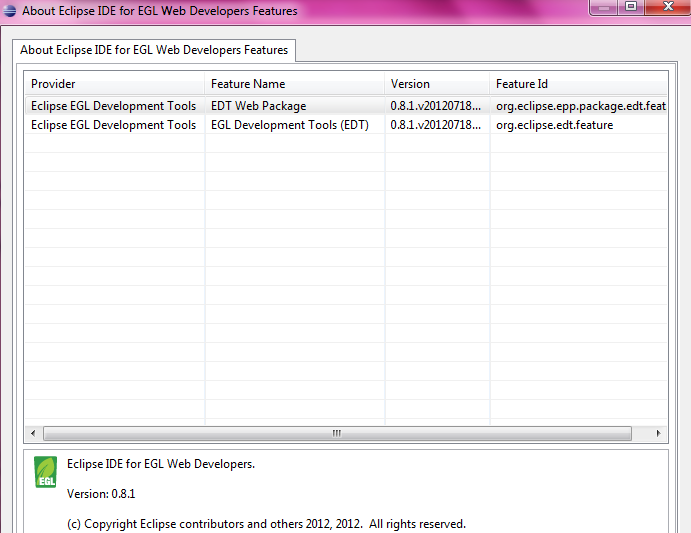Viewport: 691px width, 533px height.
Task: Sort by Version column header
Action: (x=437, y=84)
